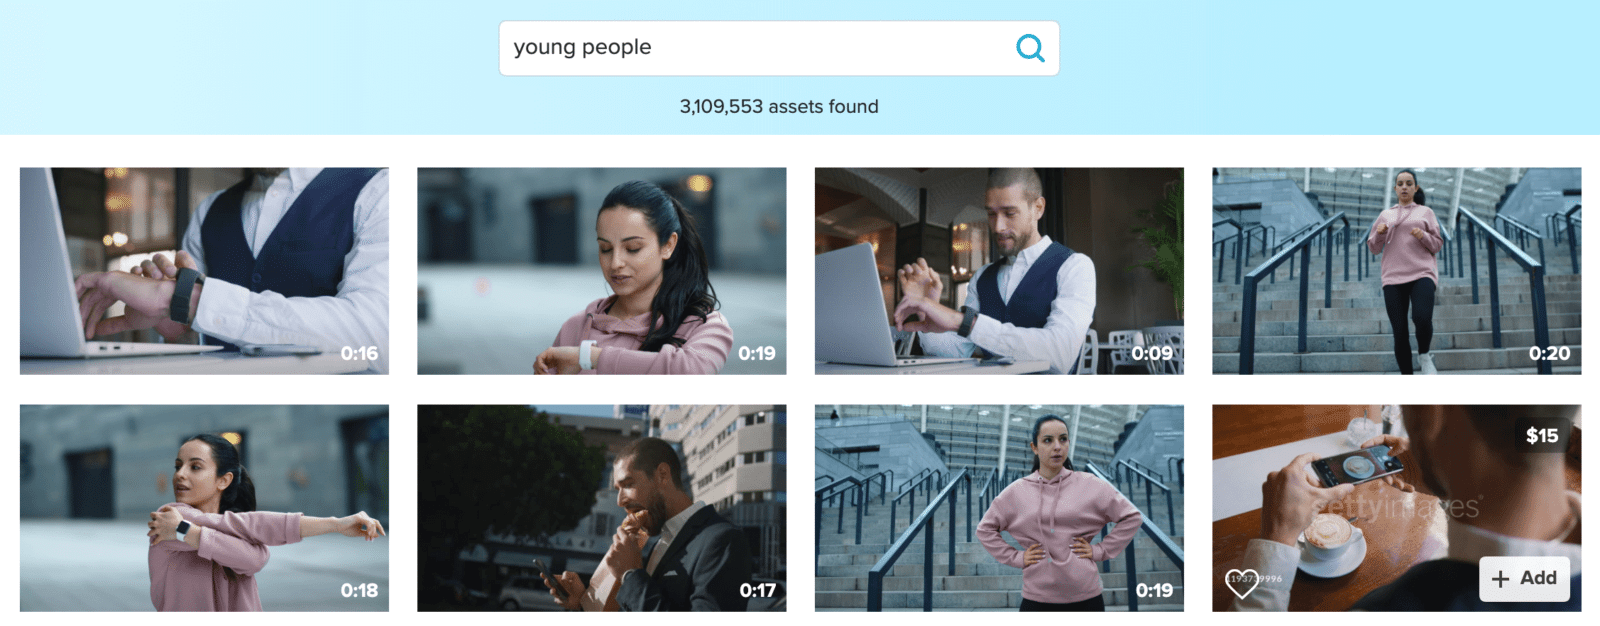1600x626 pixels.
Task: Click the 0:19 label on hoodie stairs video
Action: tap(1154, 590)
